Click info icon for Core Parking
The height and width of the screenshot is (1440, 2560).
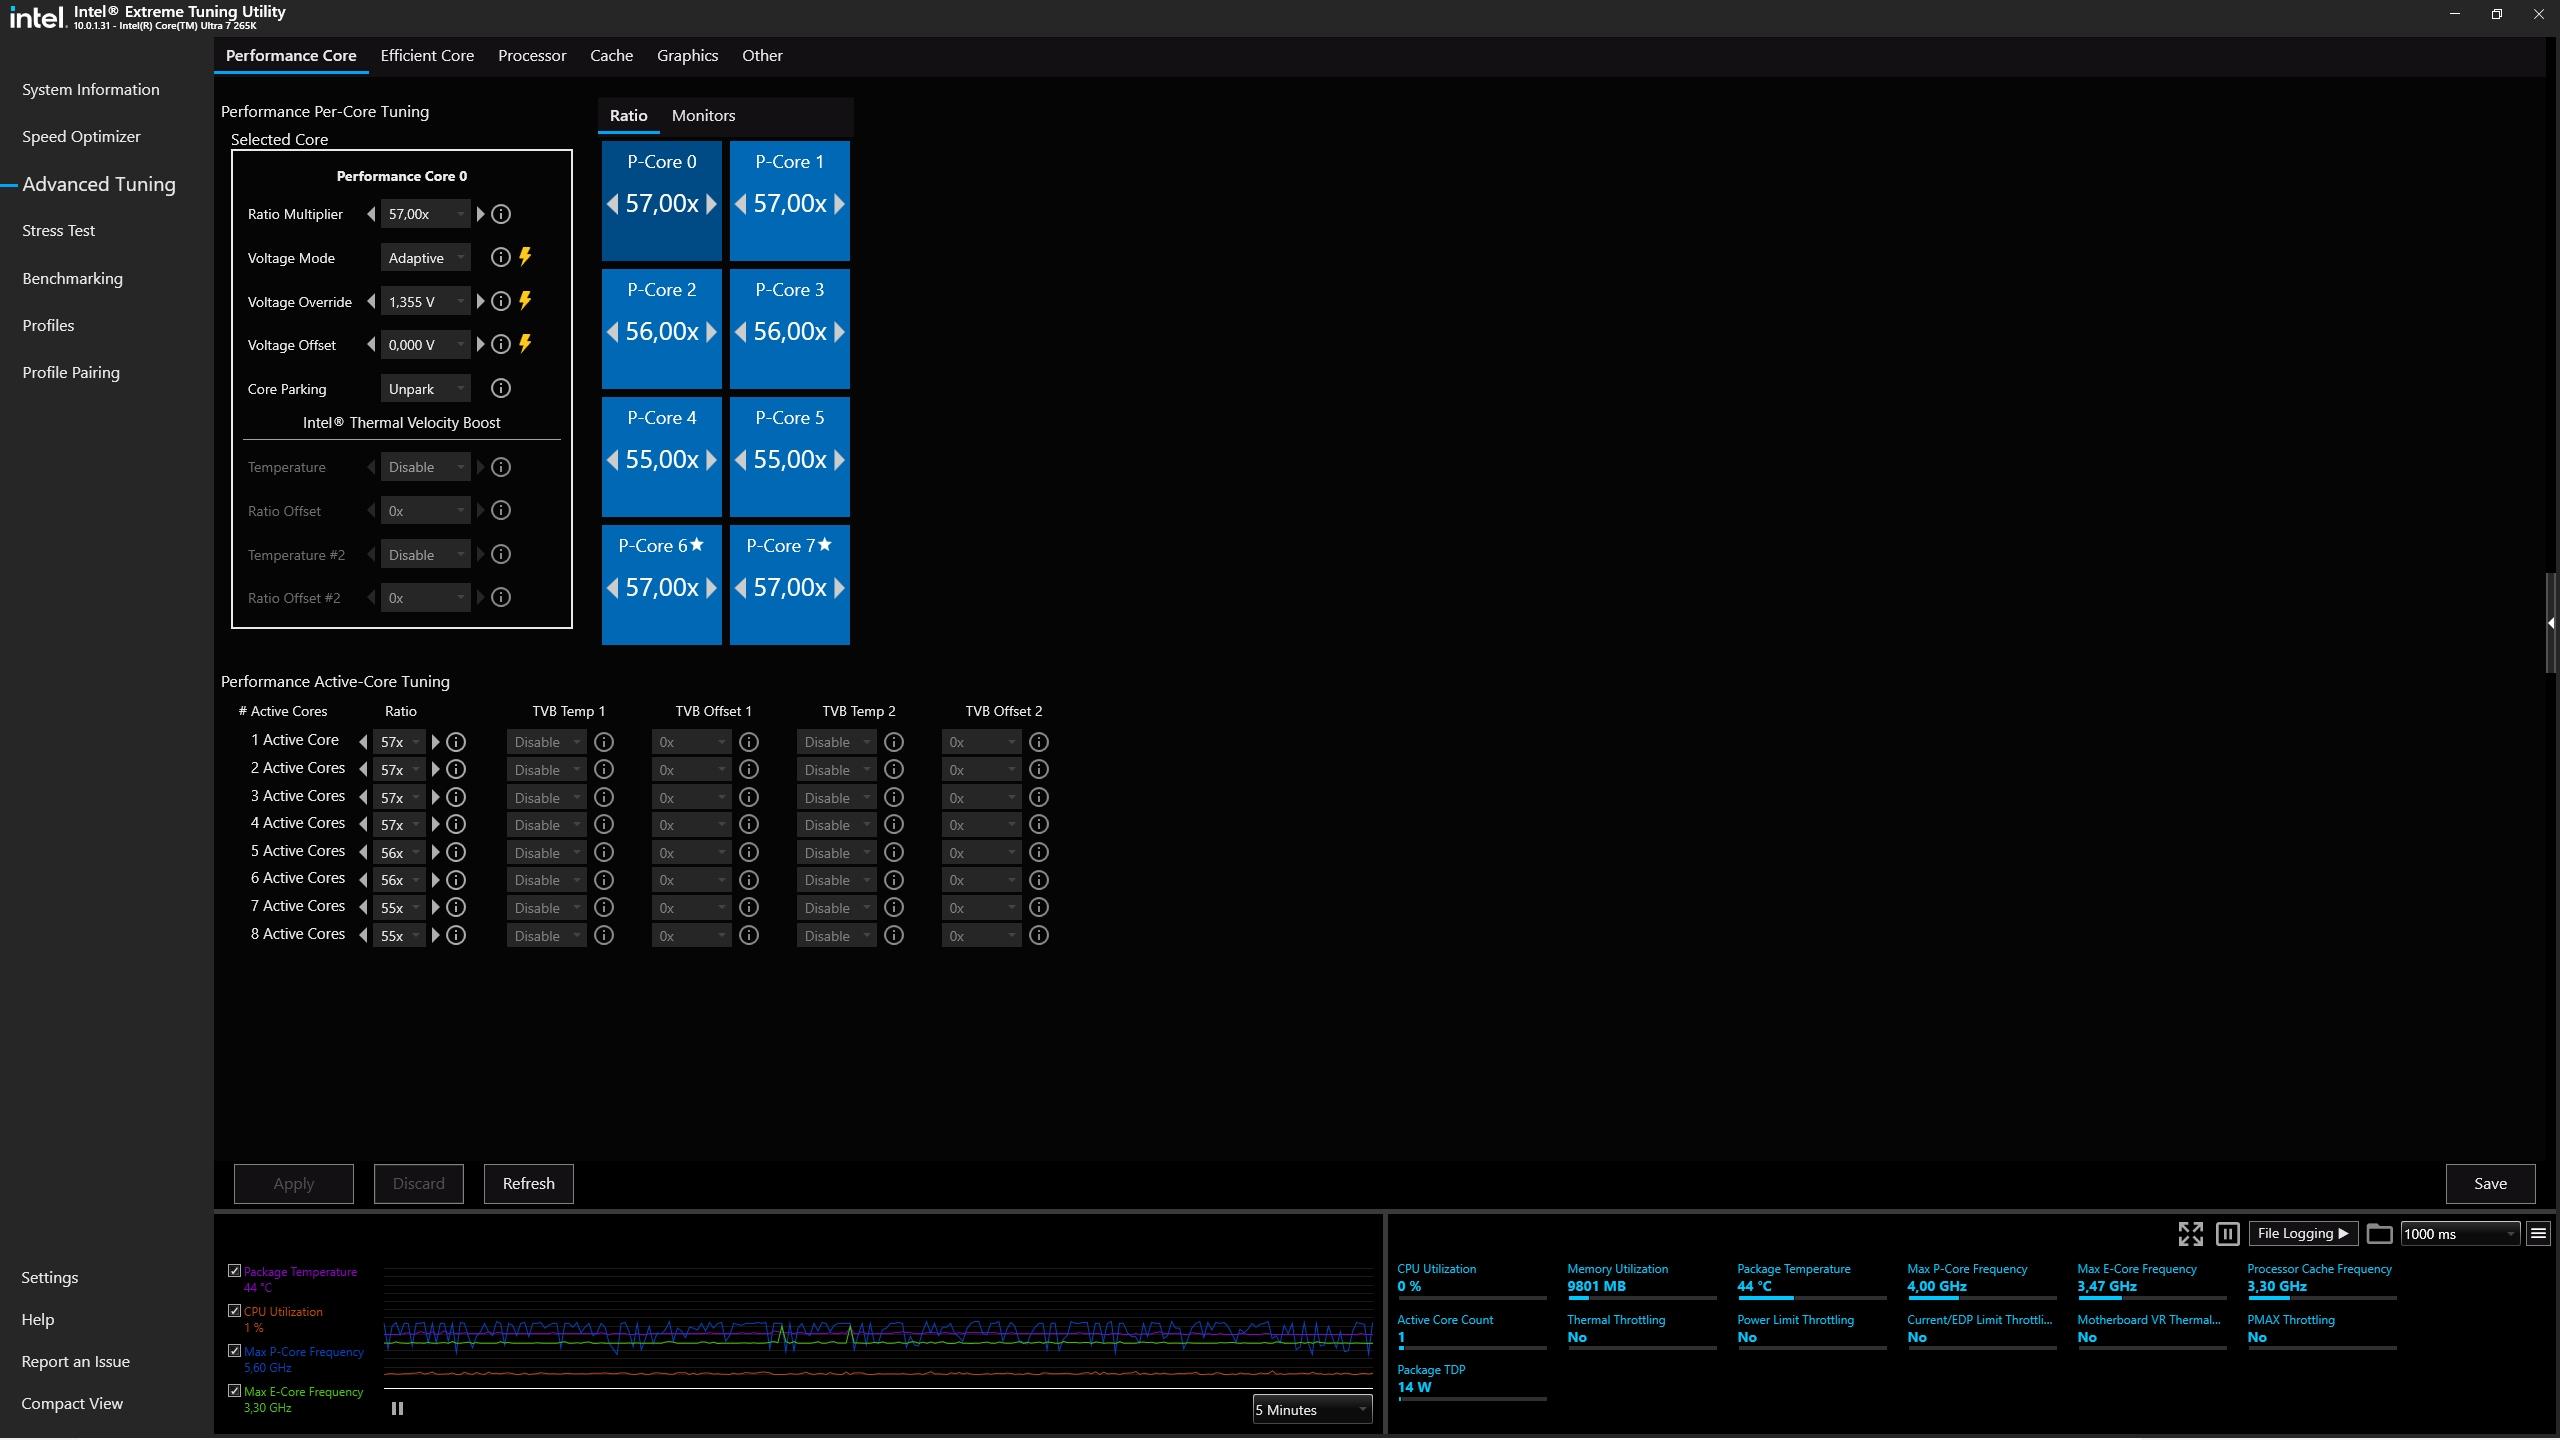pos(501,388)
